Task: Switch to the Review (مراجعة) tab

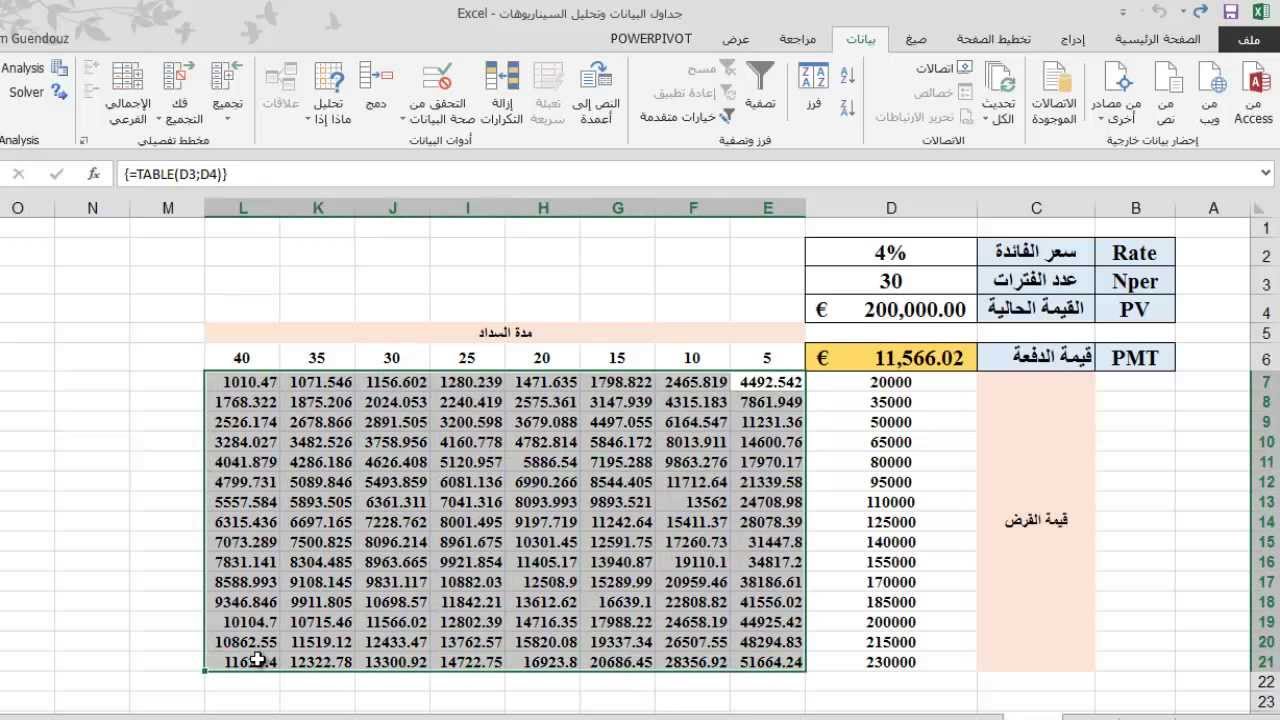Action: [x=798, y=39]
